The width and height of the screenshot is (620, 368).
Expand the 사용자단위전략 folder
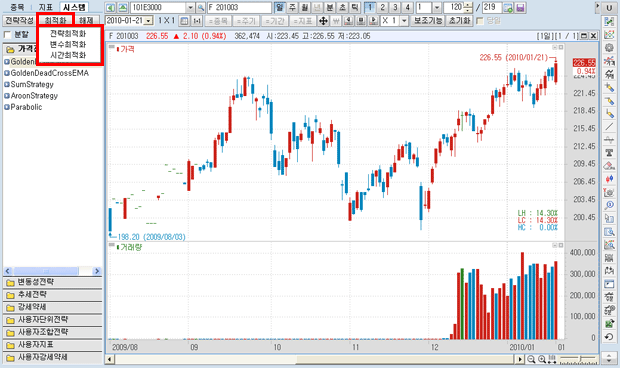(x=52, y=320)
